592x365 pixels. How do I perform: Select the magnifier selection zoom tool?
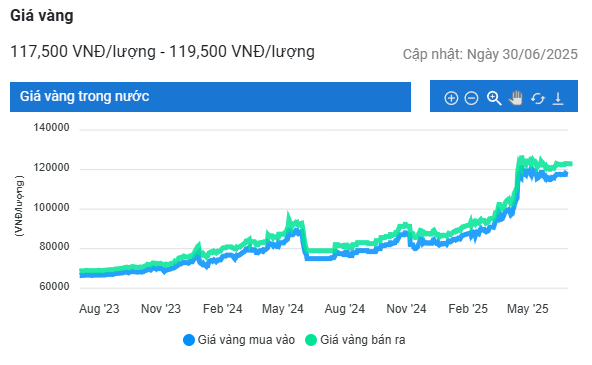click(x=494, y=98)
